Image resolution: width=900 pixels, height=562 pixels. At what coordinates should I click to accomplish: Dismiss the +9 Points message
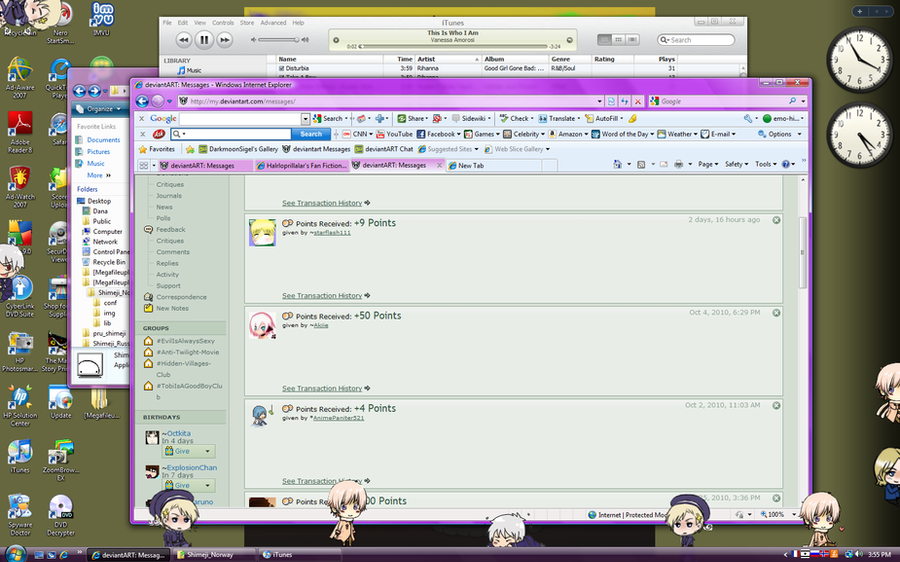(776, 220)
